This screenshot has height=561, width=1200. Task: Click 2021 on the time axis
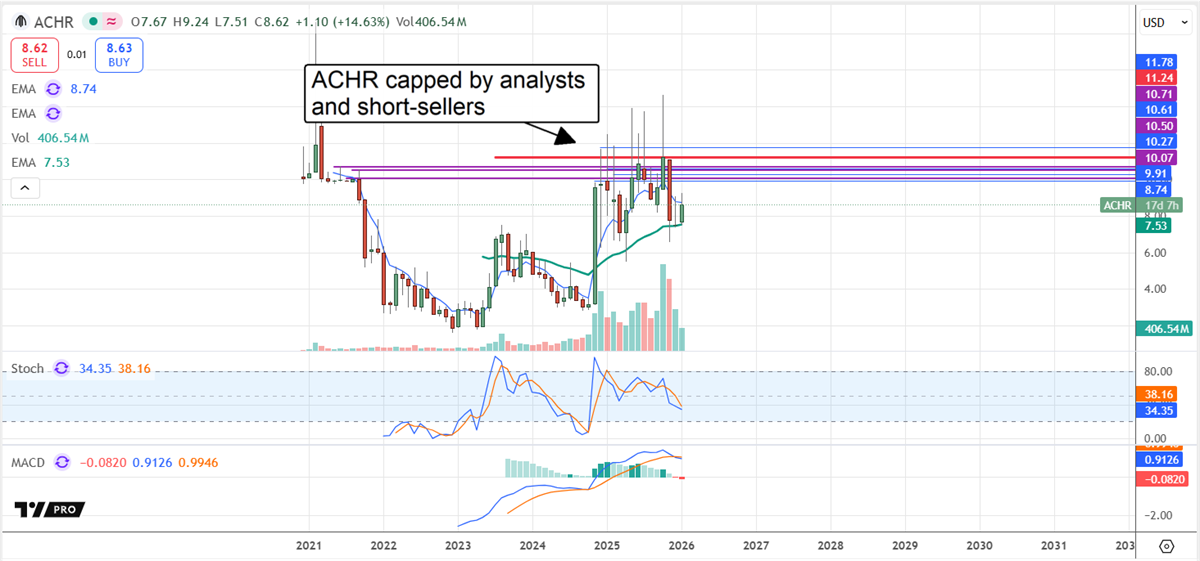point(308,545)
